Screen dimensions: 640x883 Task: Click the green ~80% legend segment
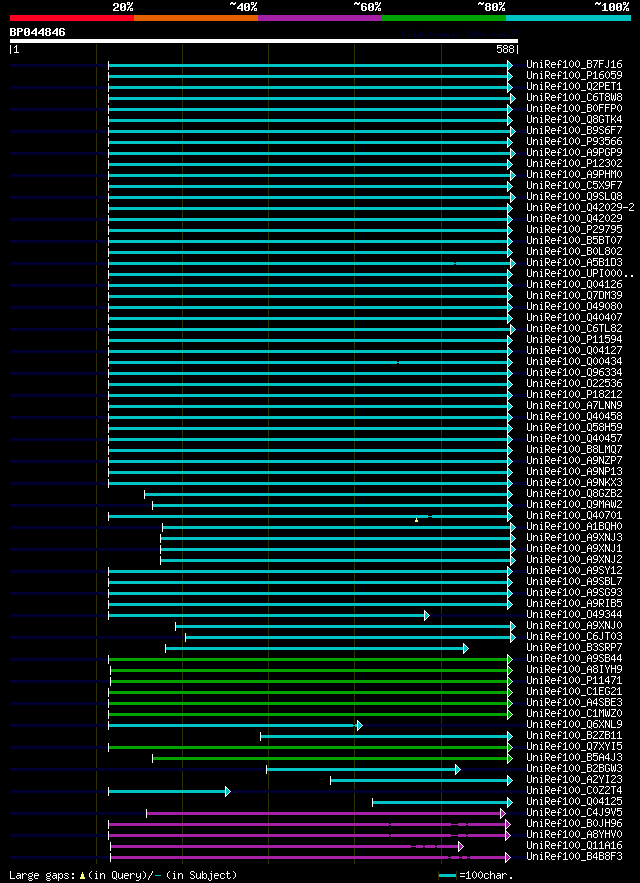click(444, 18)
